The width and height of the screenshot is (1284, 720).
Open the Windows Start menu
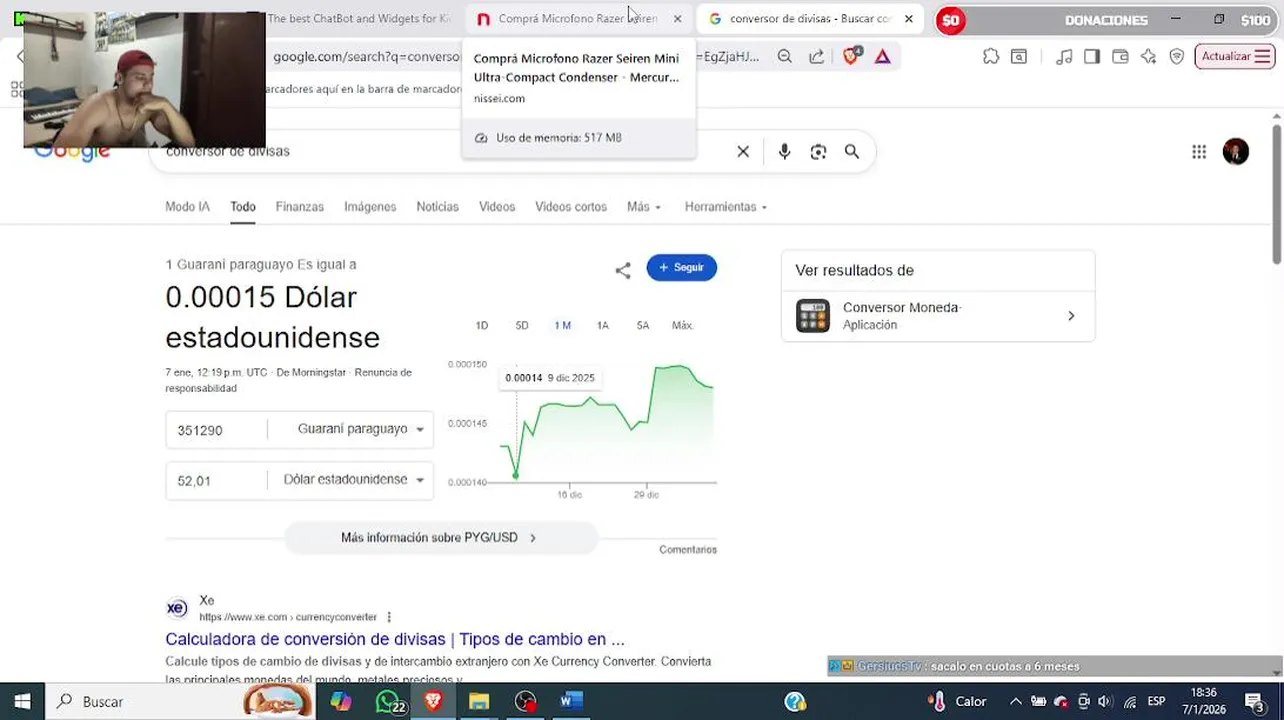22,702
